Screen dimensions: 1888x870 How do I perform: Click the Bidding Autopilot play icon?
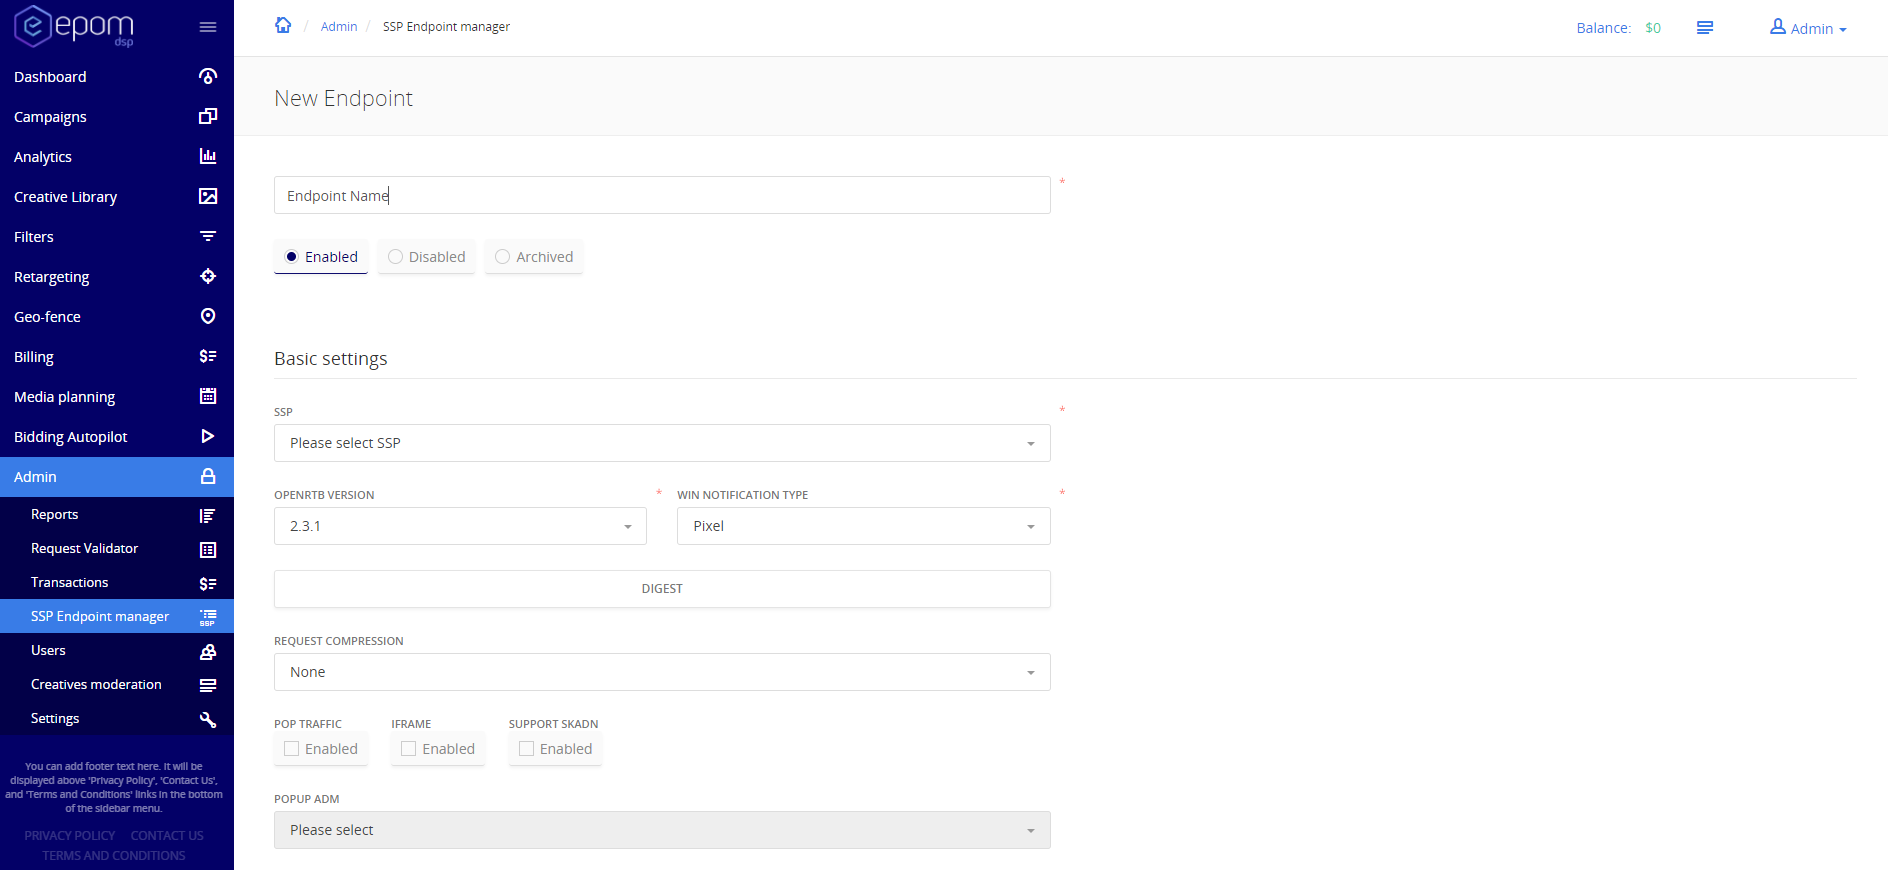coord(208,436)
